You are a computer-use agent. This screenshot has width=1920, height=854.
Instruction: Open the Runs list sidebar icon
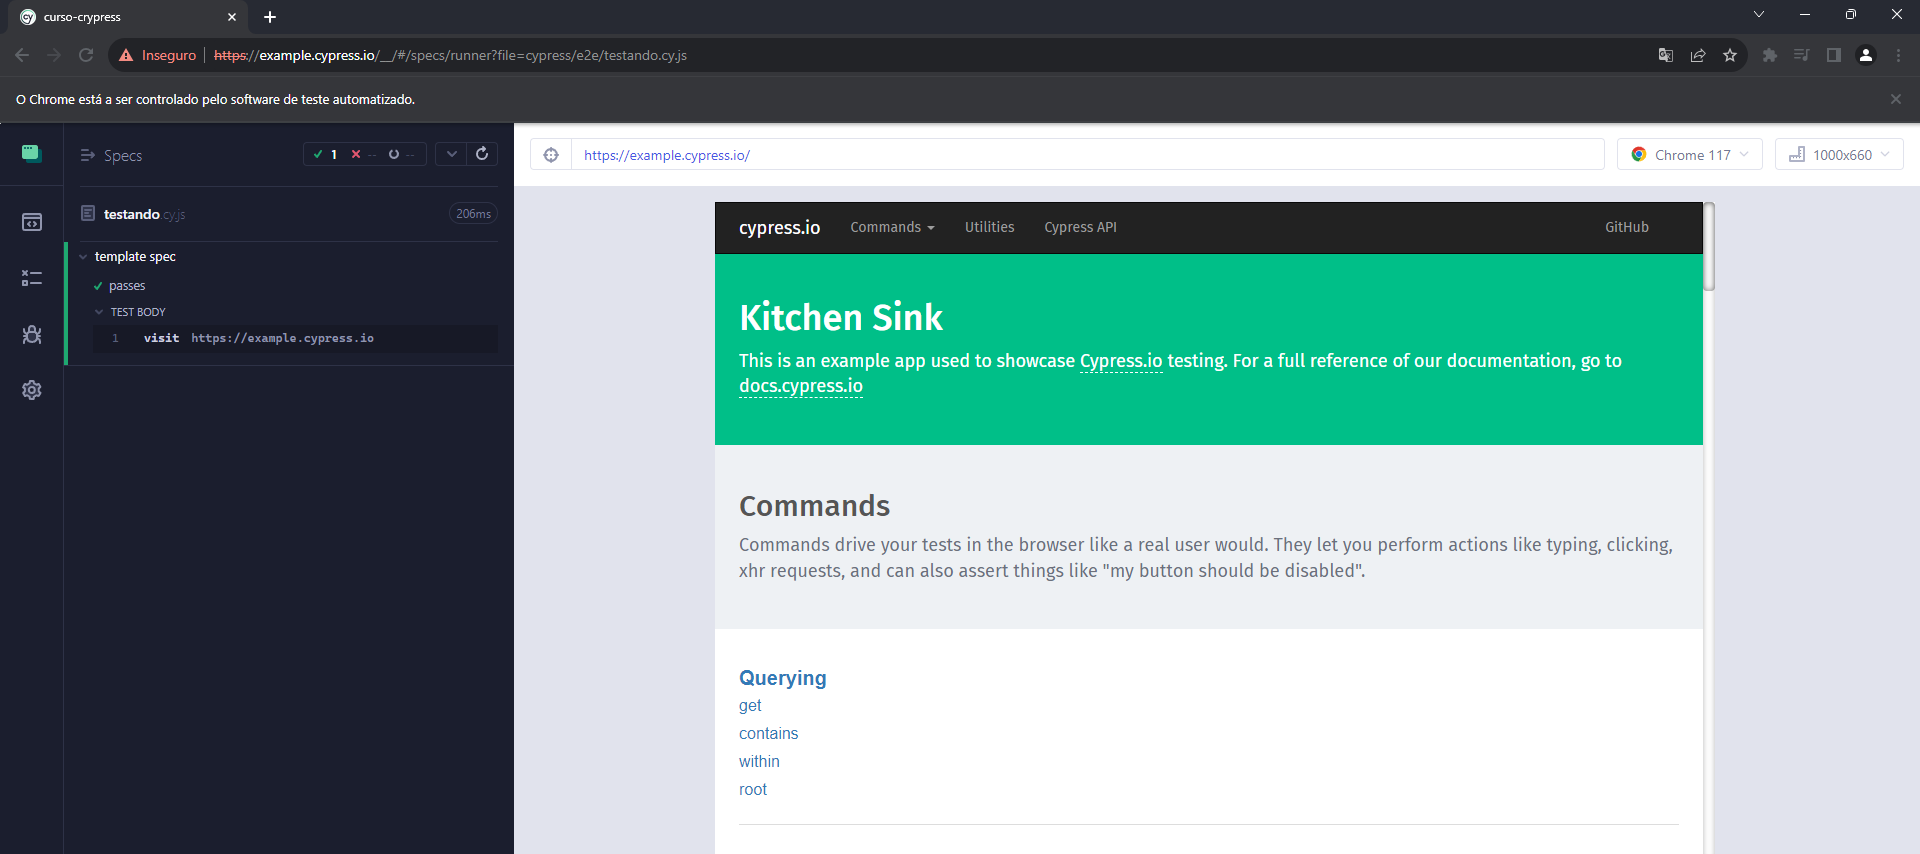tap(32, 278)
